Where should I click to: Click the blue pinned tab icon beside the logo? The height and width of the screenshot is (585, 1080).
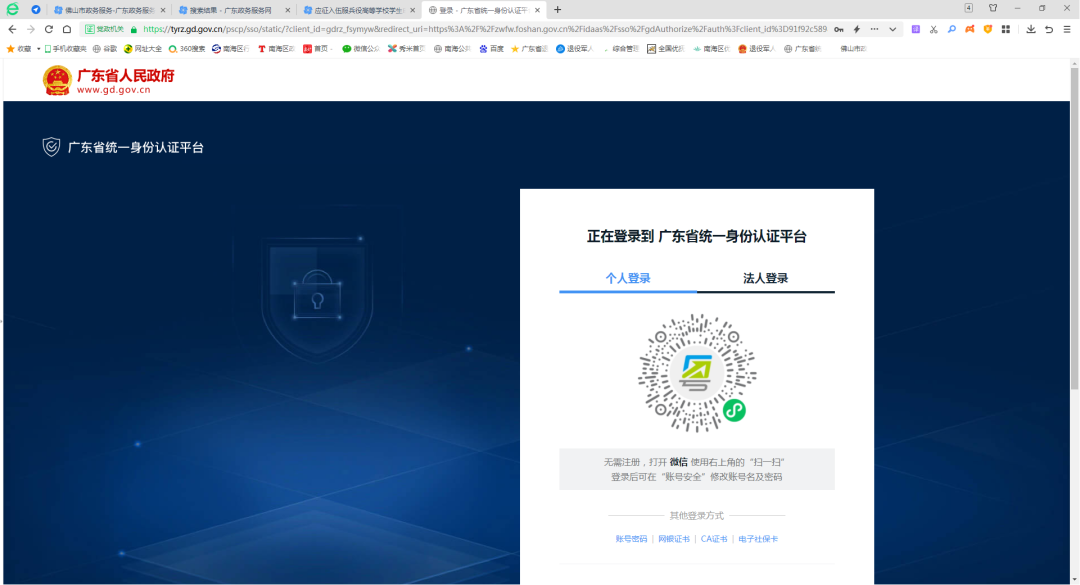(36, 10)
